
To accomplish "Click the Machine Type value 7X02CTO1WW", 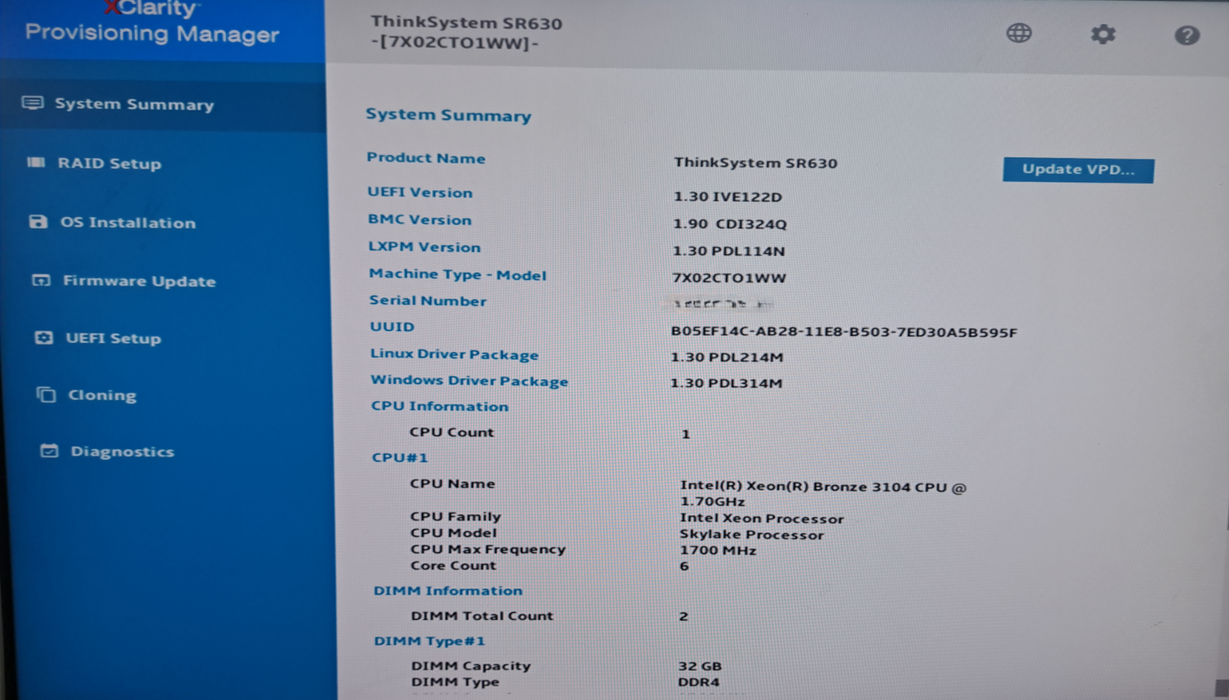I will [x=729, y=278].
